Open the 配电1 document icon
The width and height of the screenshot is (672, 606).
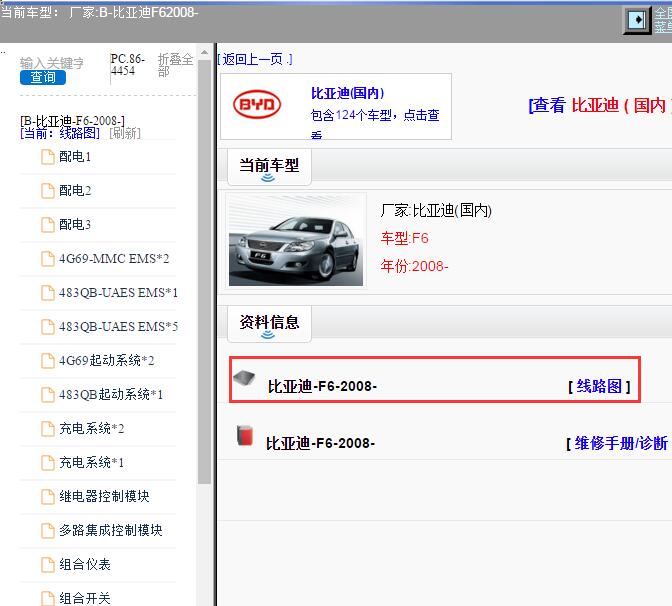(x=48, y=157)
